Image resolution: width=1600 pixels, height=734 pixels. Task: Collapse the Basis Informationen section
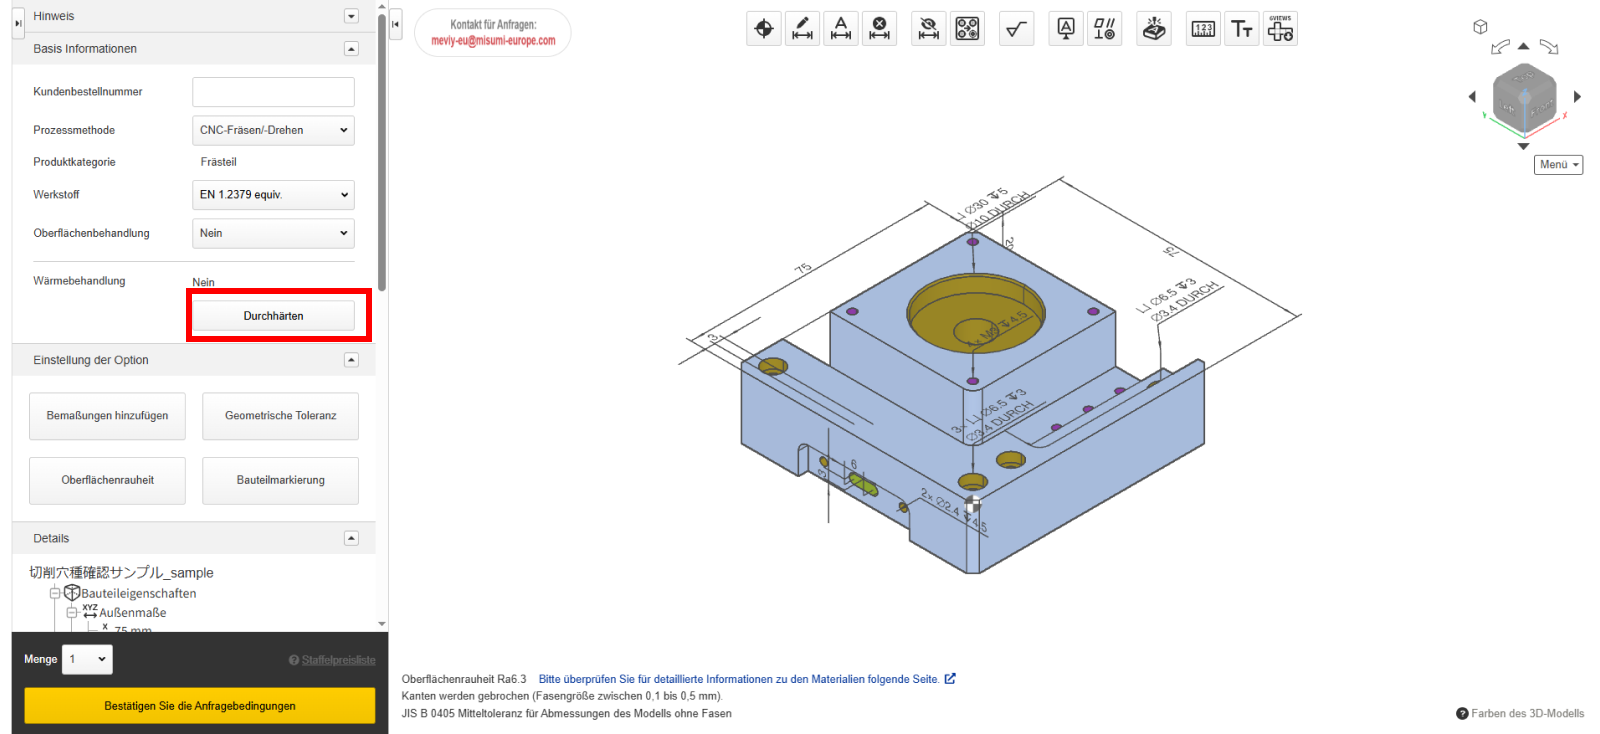(351, 49)
